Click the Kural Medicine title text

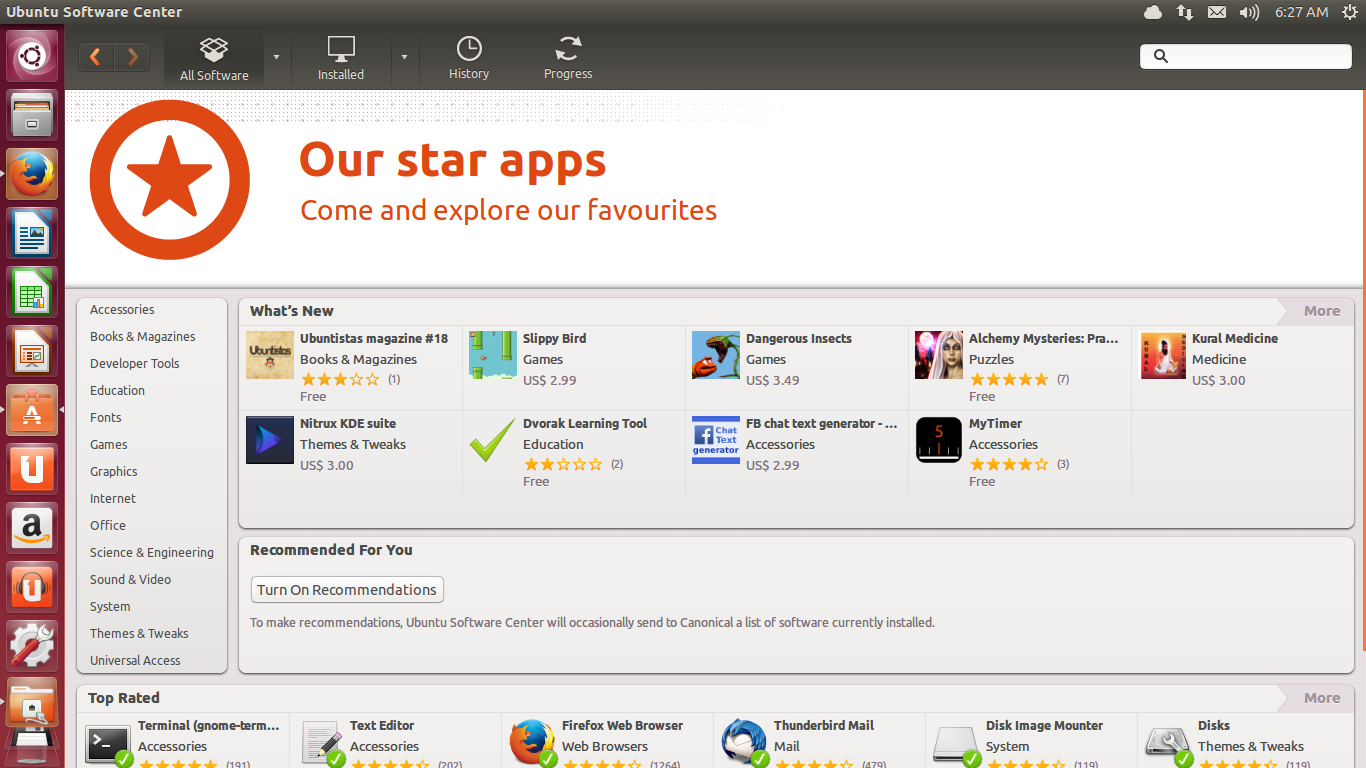[x=1235, y=339]
